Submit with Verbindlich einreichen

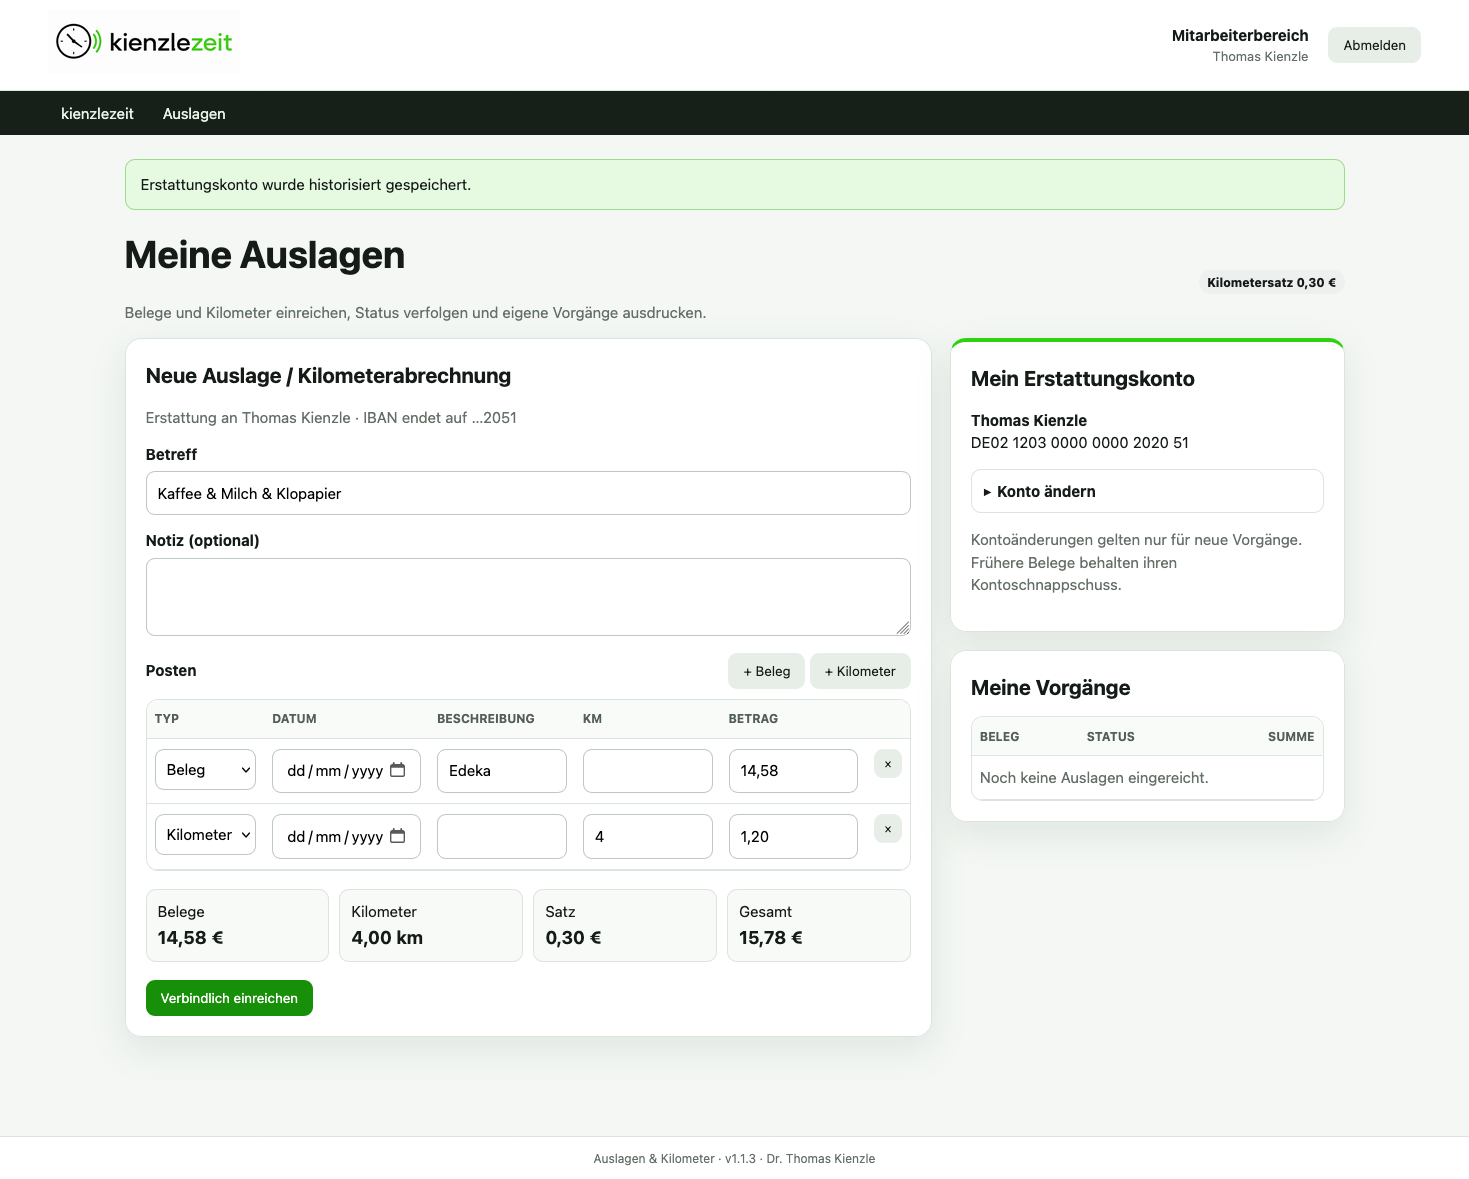(x=229, y=998)
